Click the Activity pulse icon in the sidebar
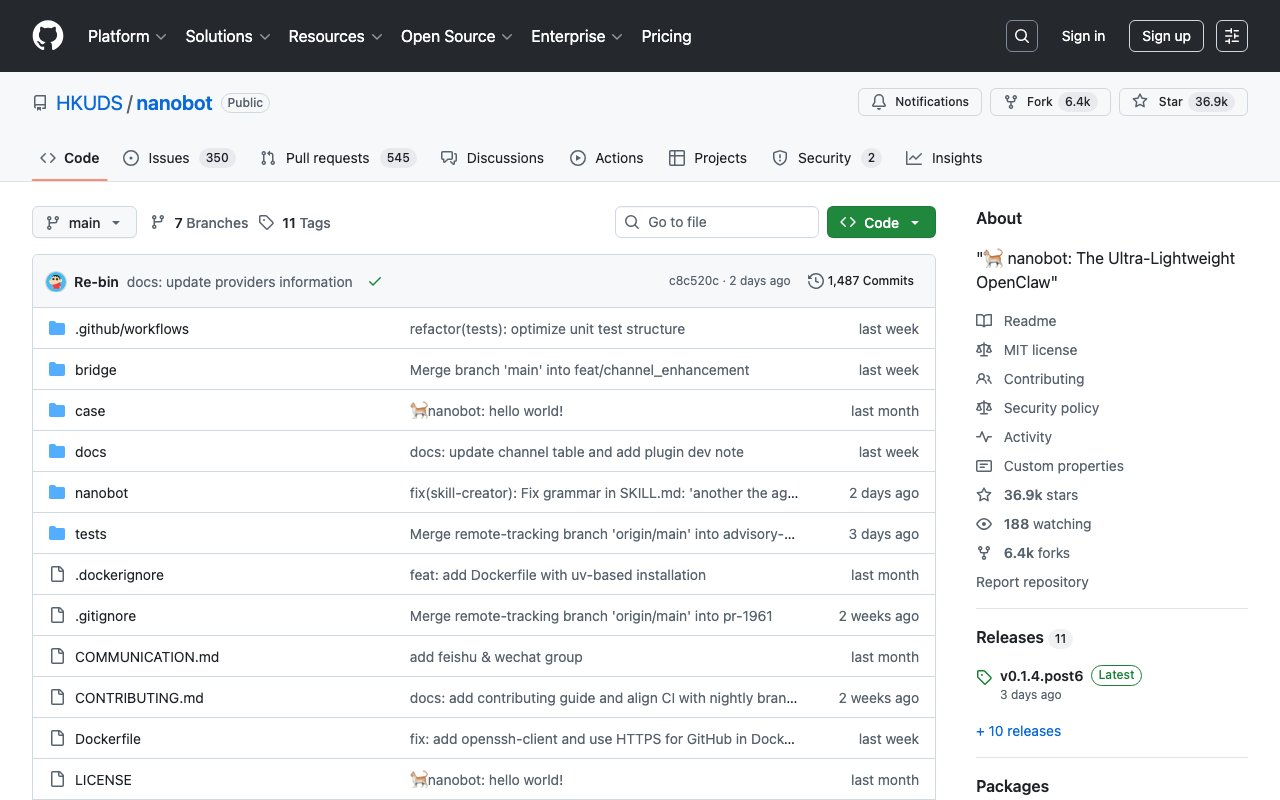 coord(984,437)
